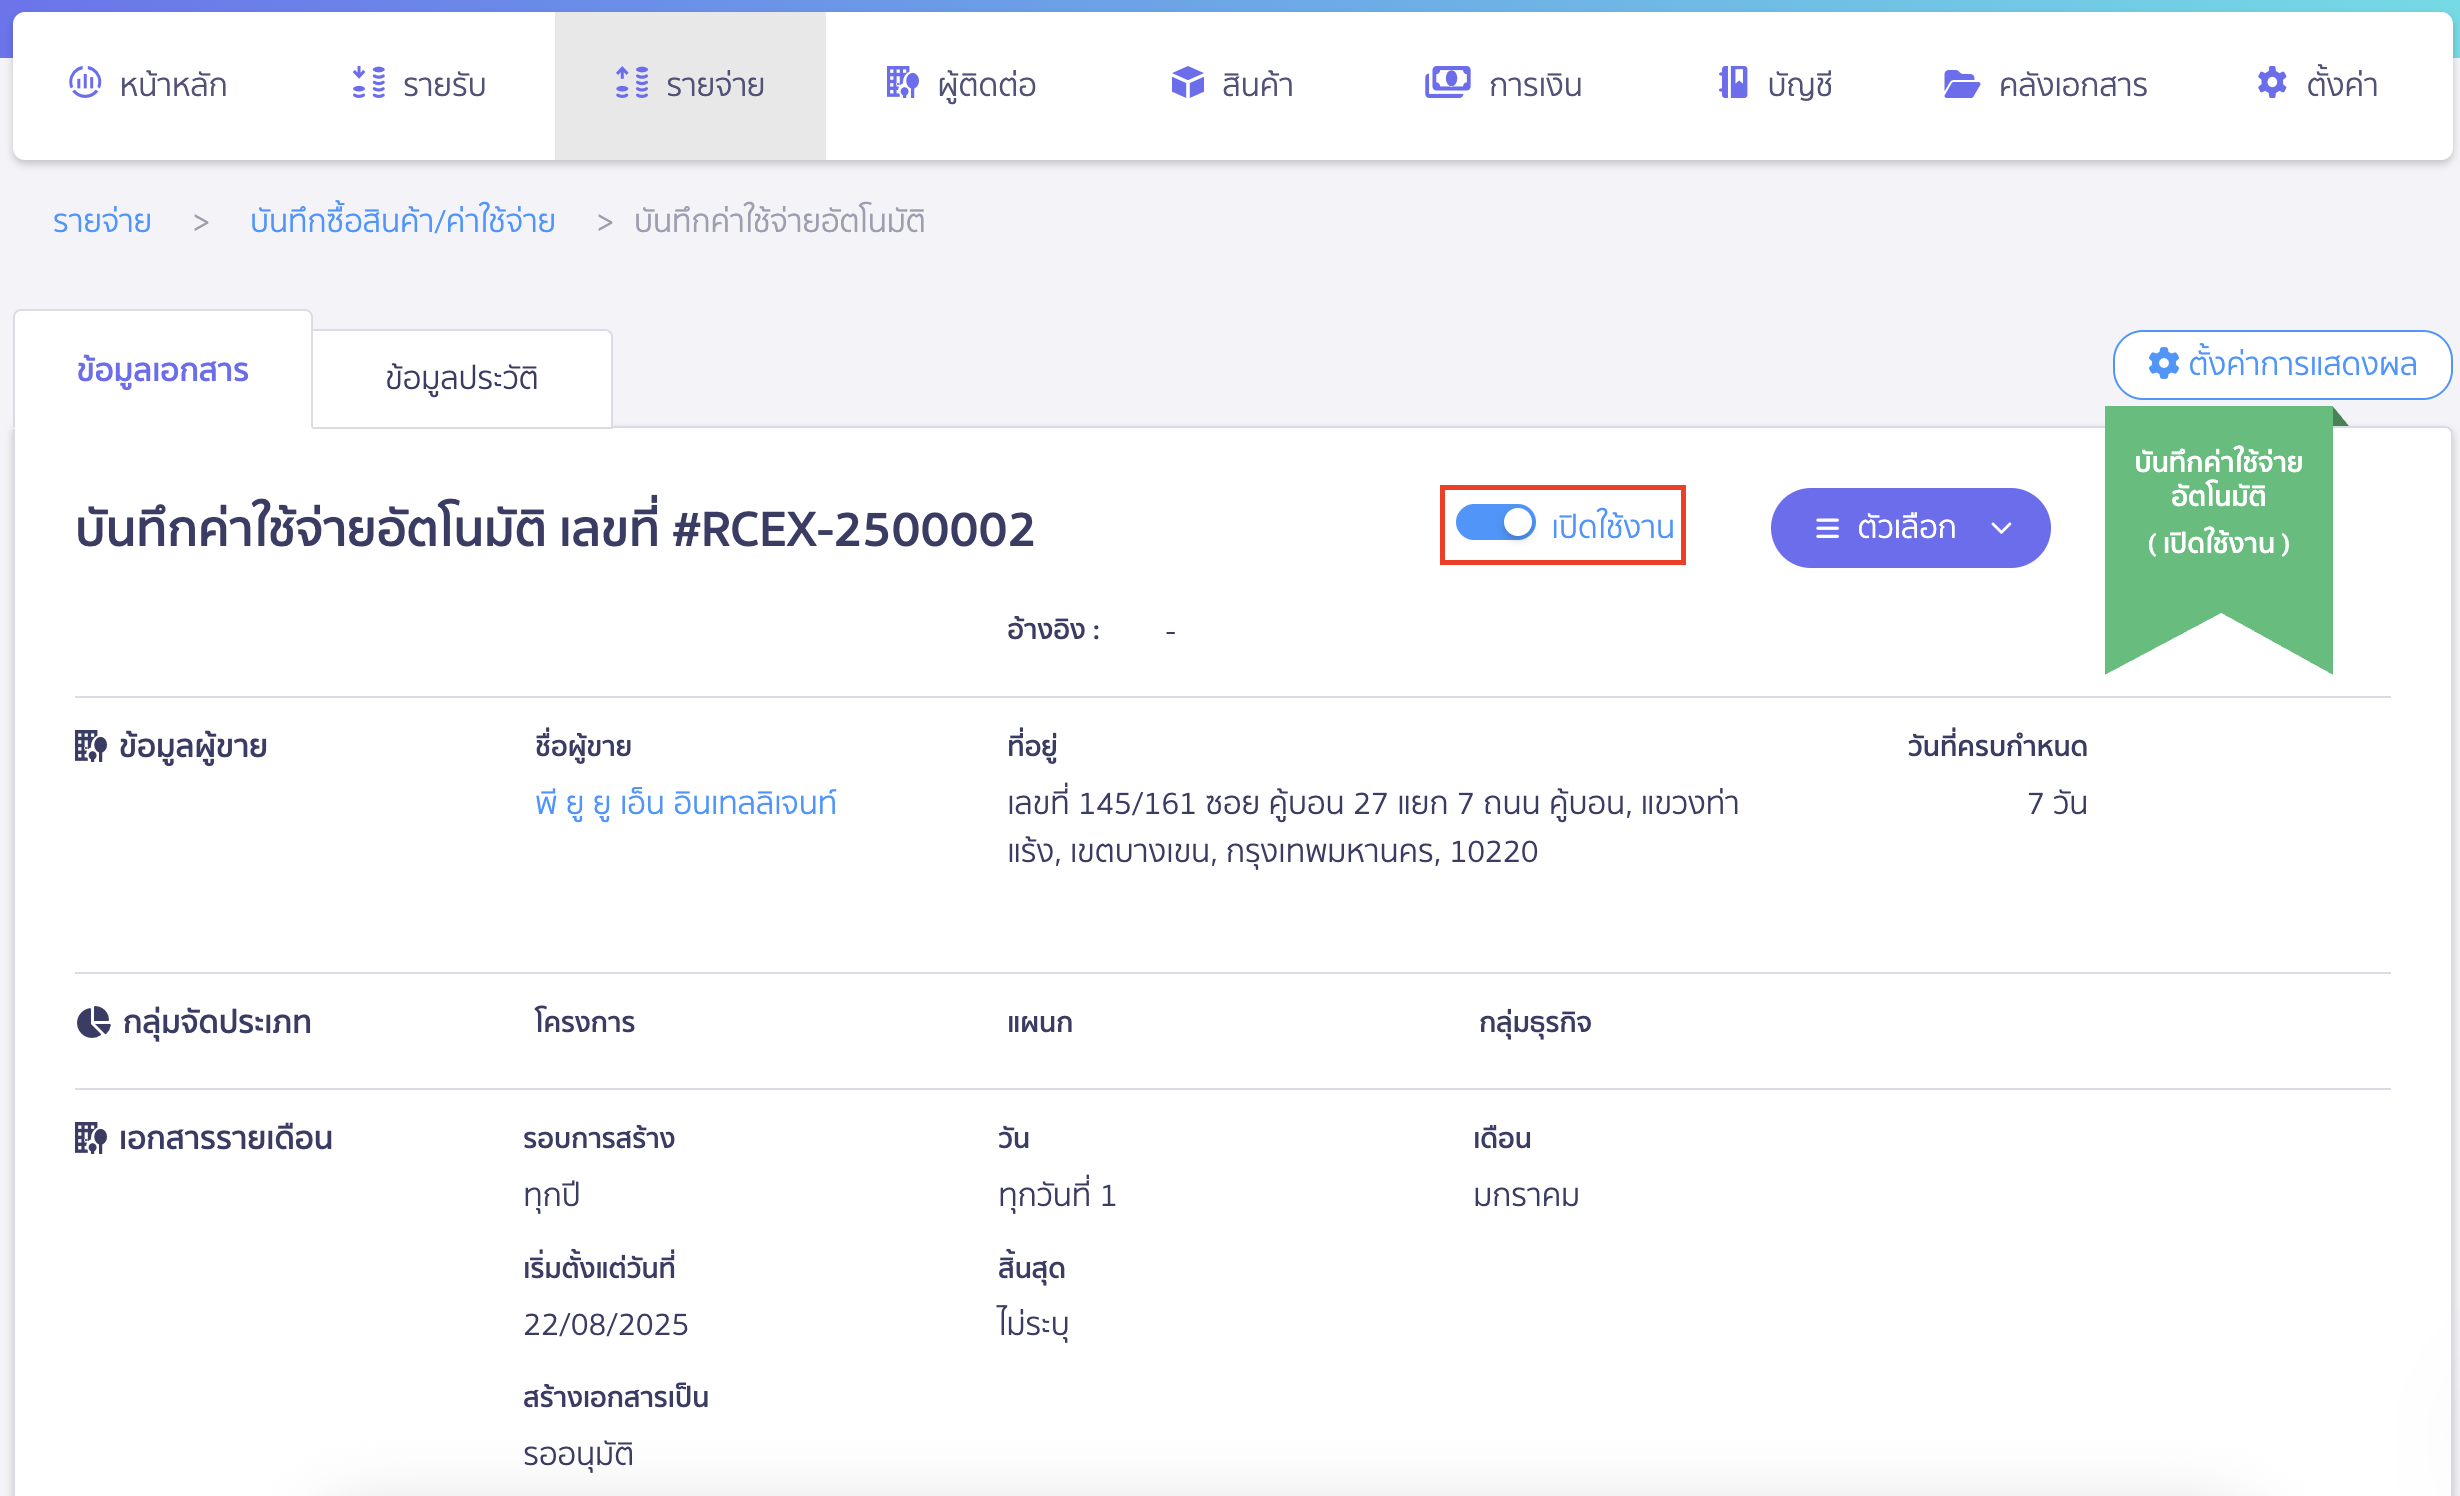The image size is (2460, 1496).
Task: Select the บัญชี accounting book icon
Action: coord(1733,82)
